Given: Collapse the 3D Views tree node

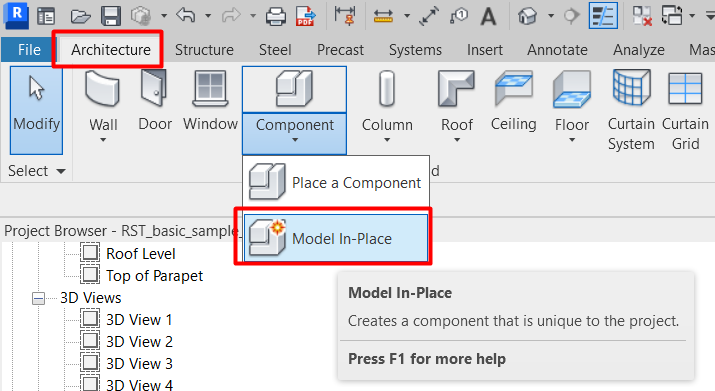Looking at the screenshot, I should point(39,299).
